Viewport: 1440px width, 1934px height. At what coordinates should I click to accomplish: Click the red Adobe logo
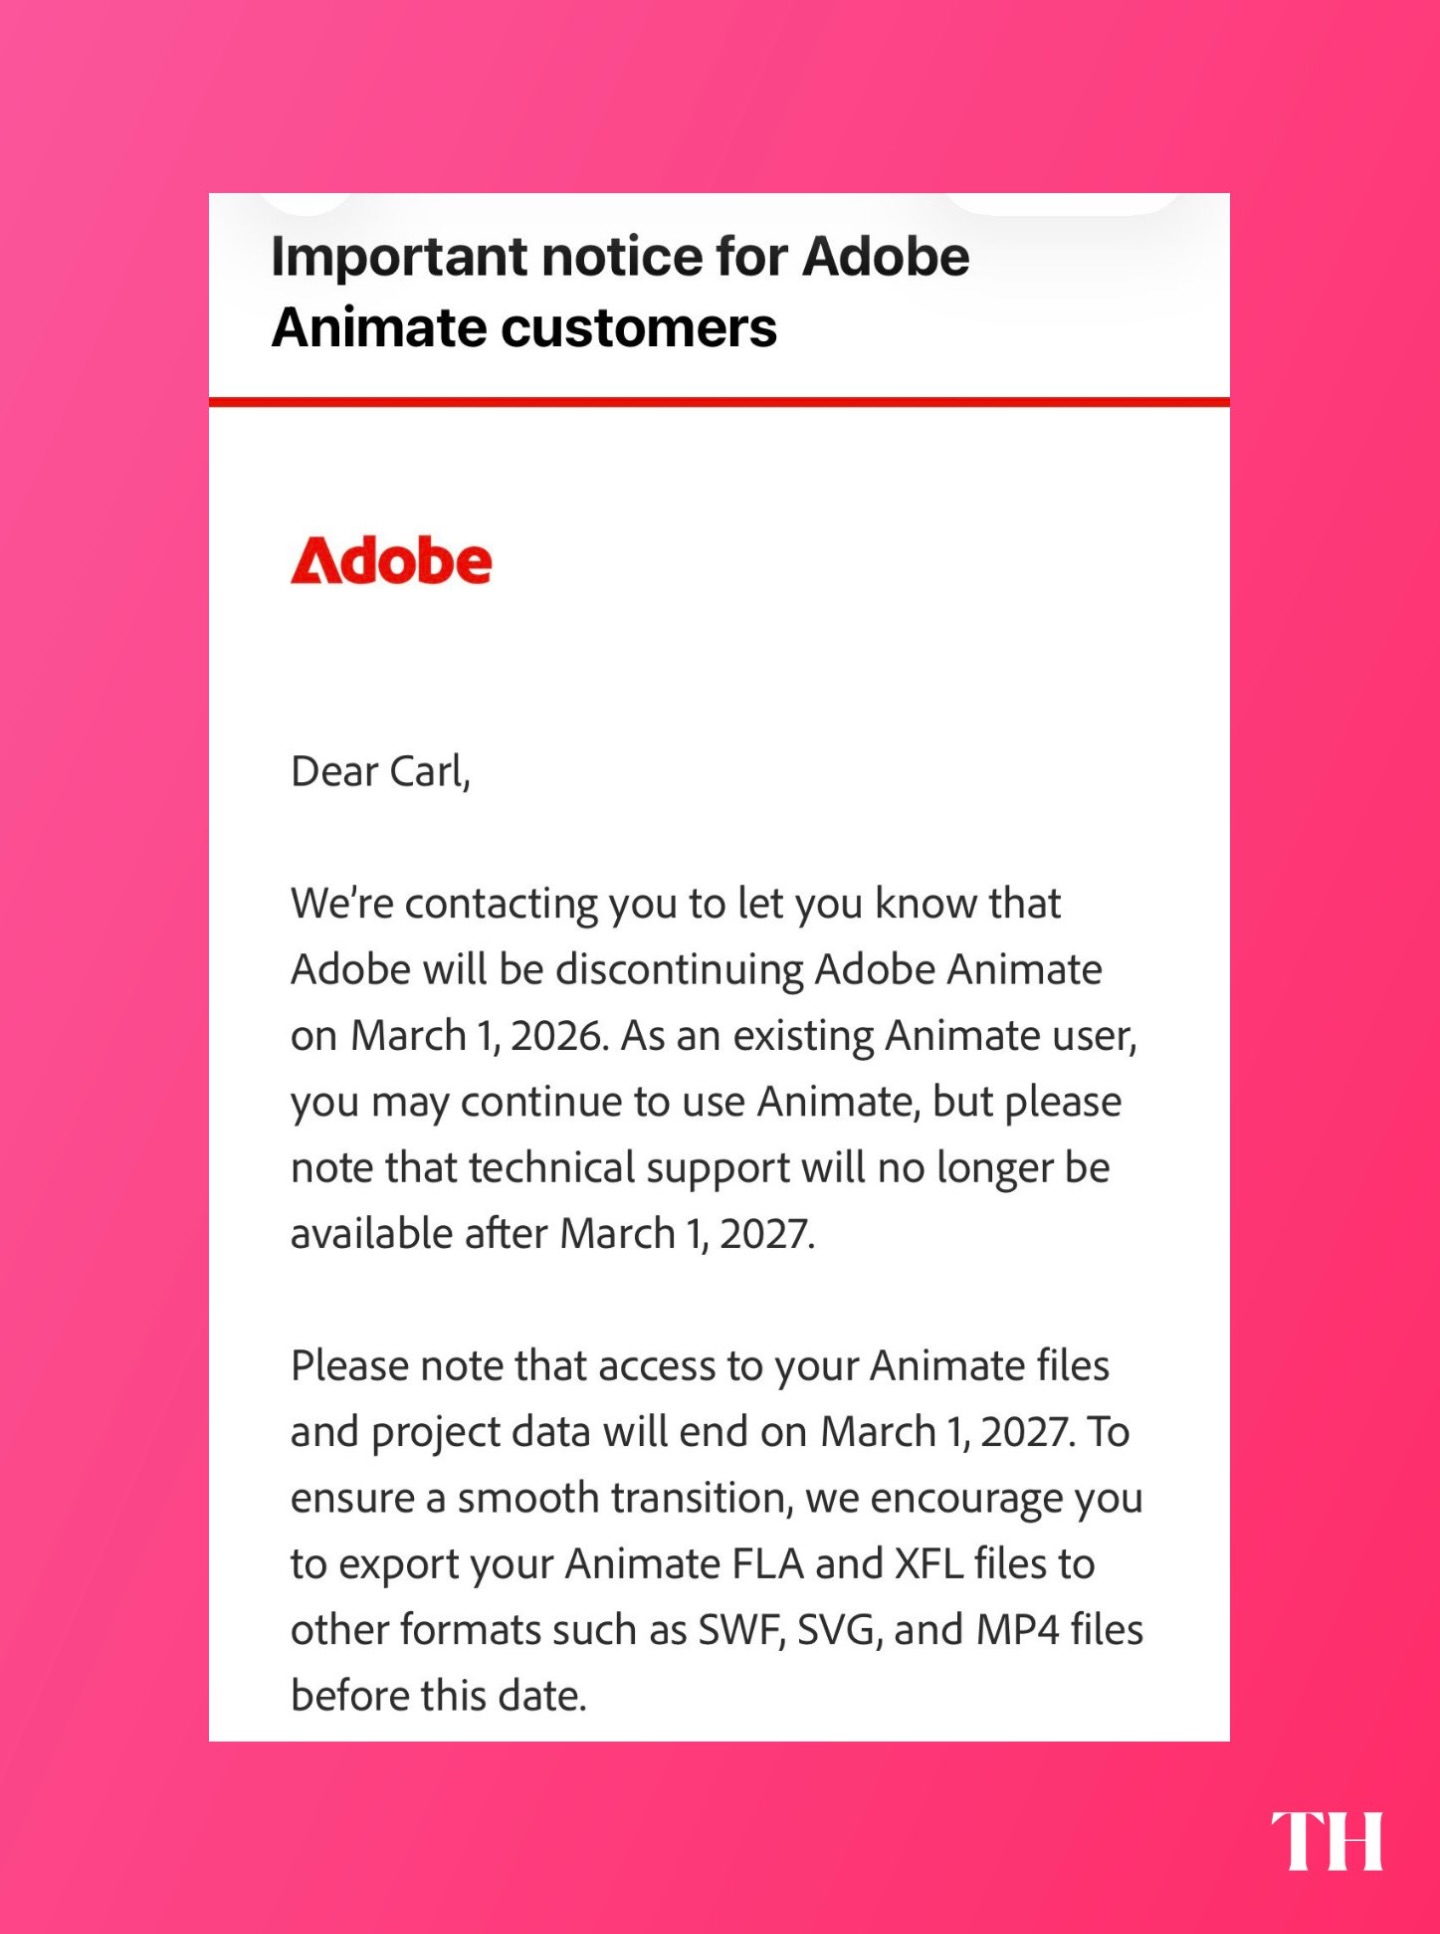[391, 560]
